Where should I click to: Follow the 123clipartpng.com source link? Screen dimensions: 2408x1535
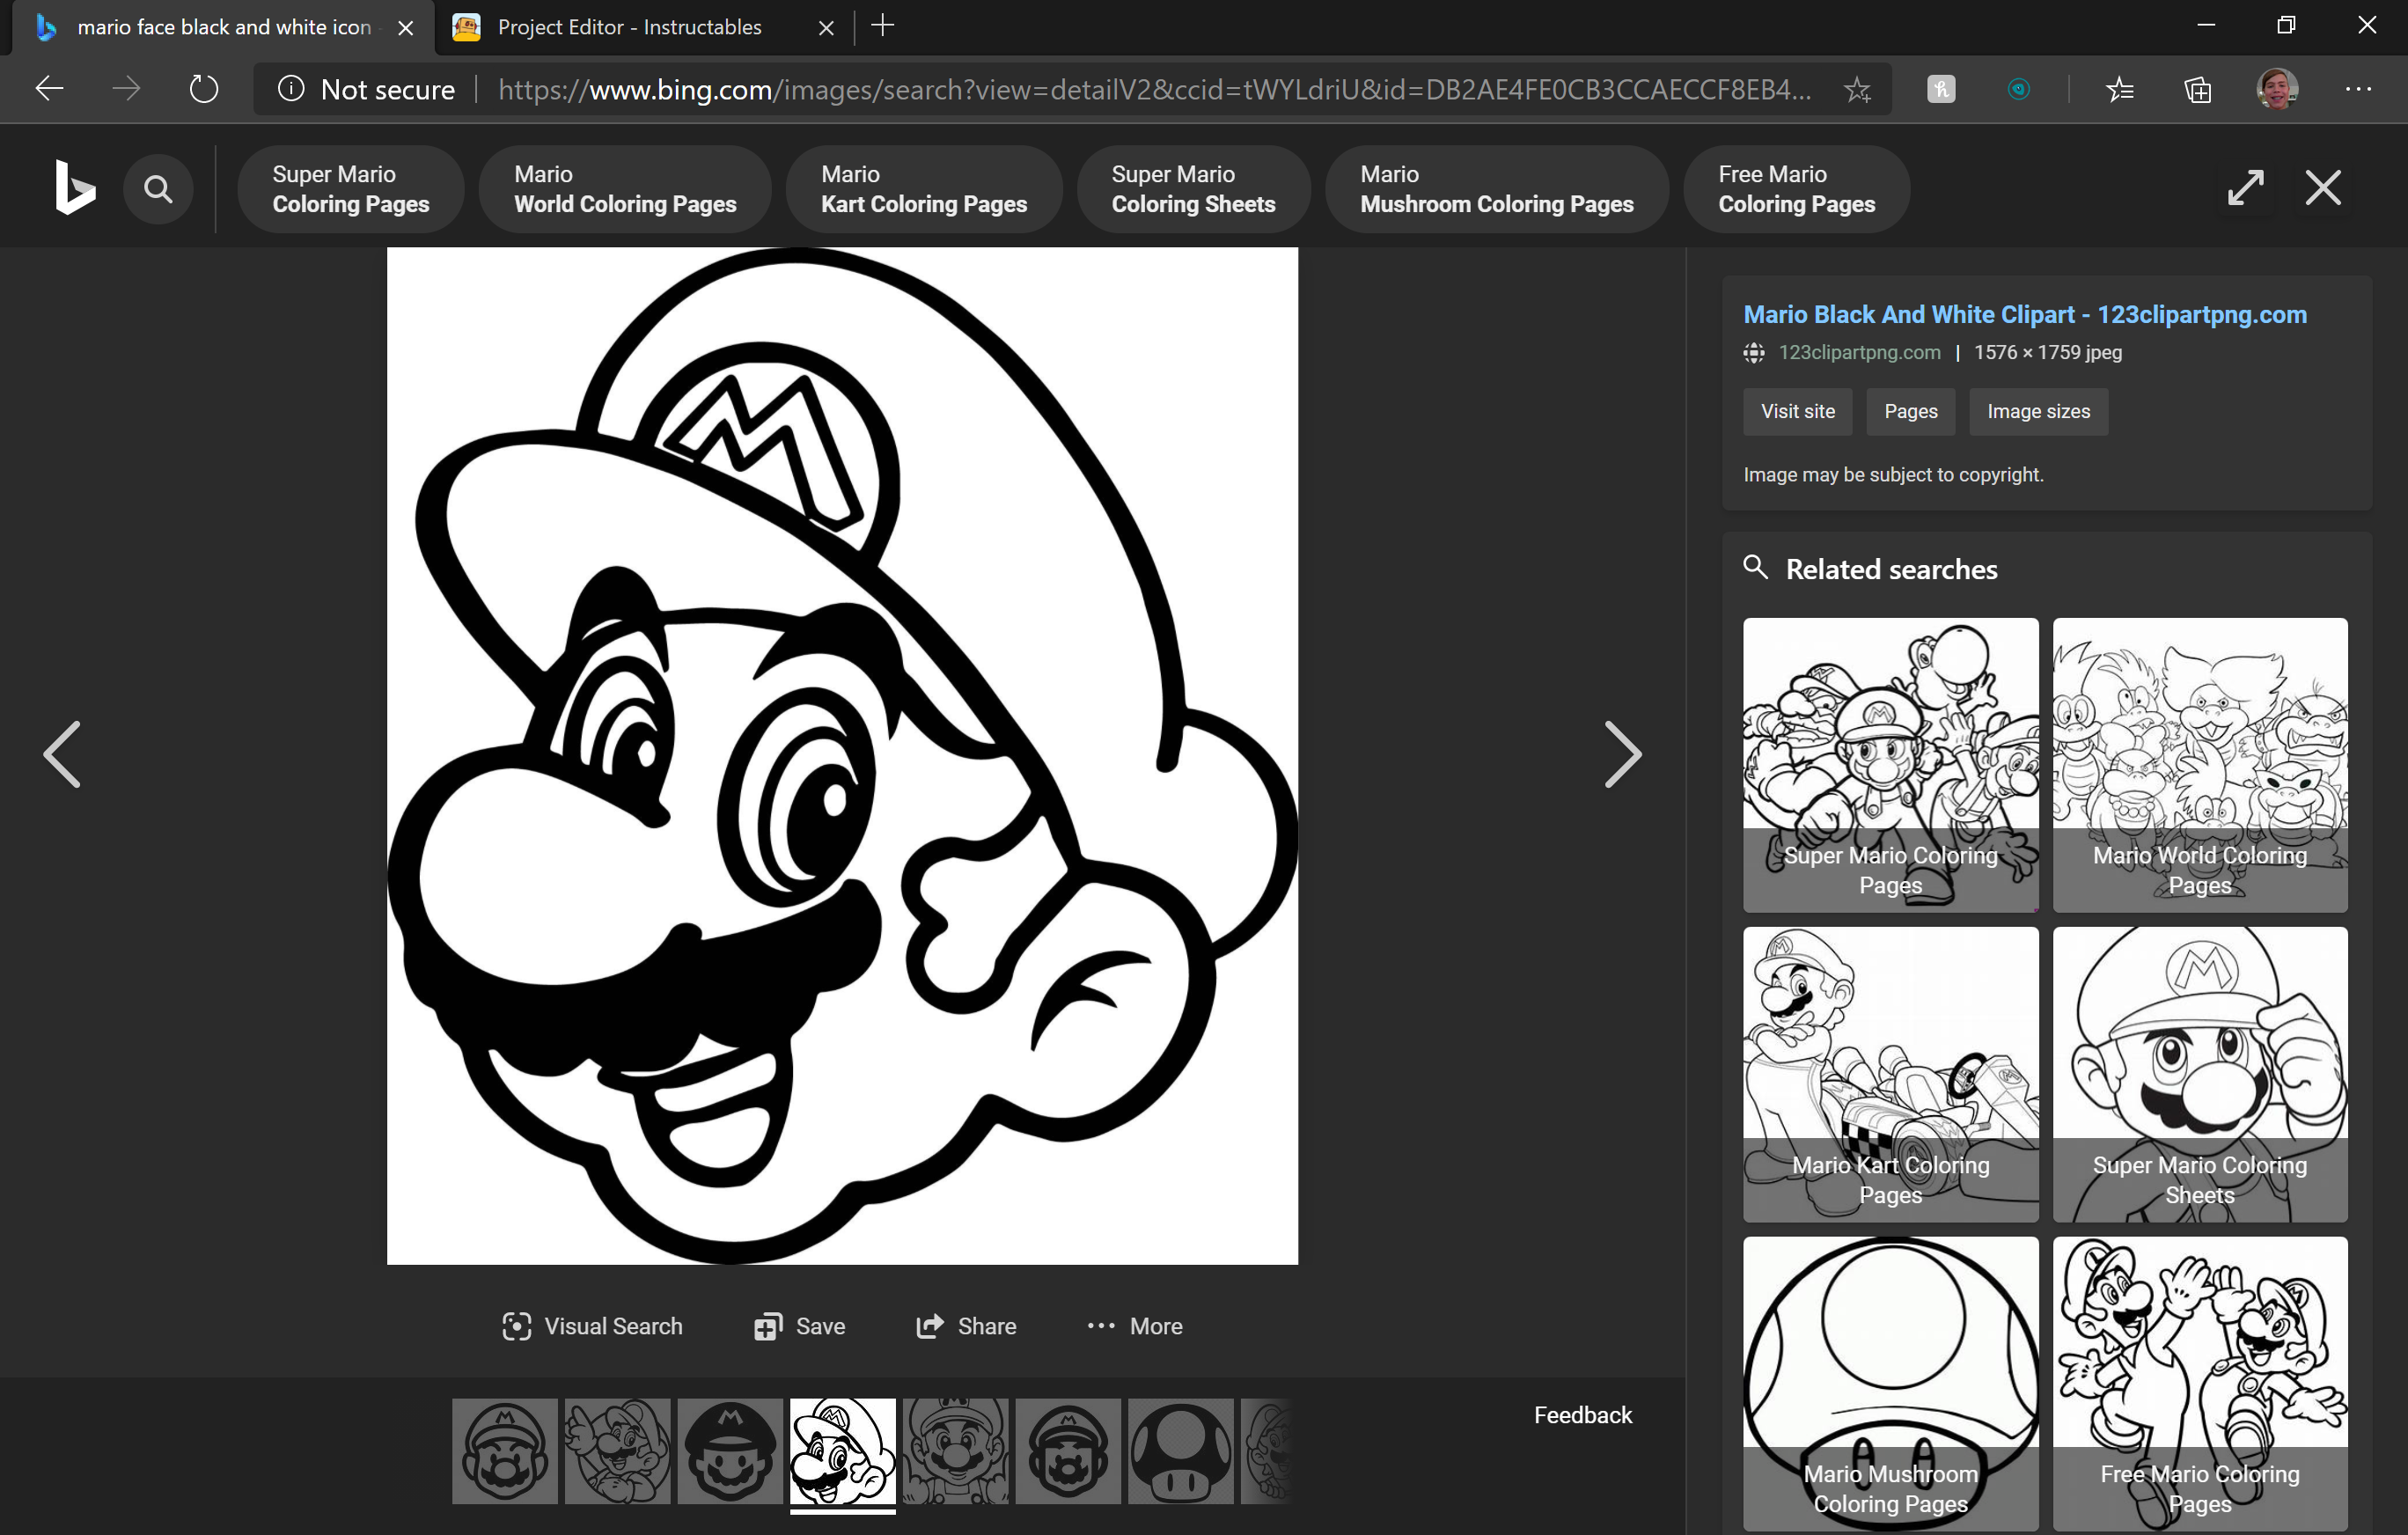click(x=1858, y=352)
